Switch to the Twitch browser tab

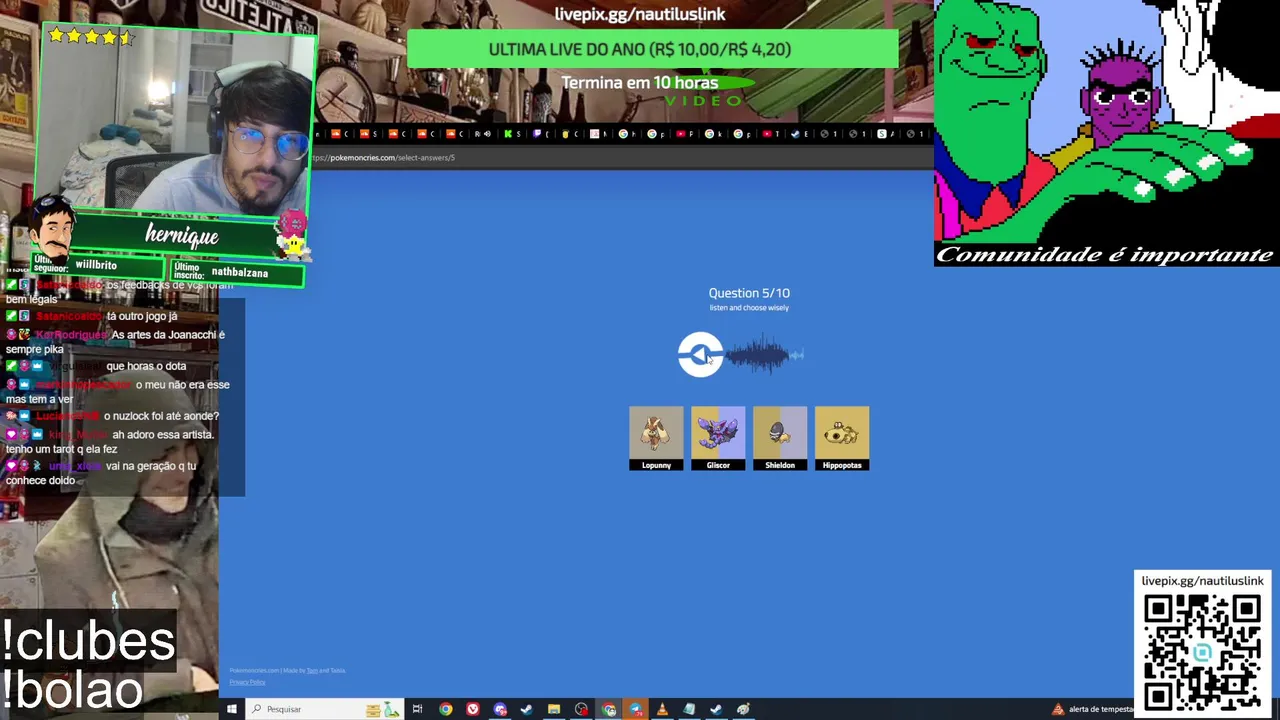tap(540, 134)
